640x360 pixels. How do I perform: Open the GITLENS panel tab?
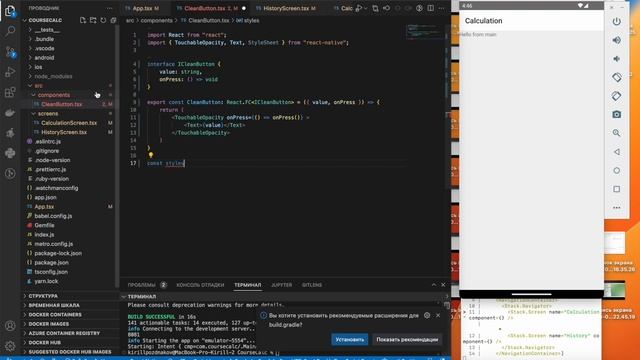(312, 285)
